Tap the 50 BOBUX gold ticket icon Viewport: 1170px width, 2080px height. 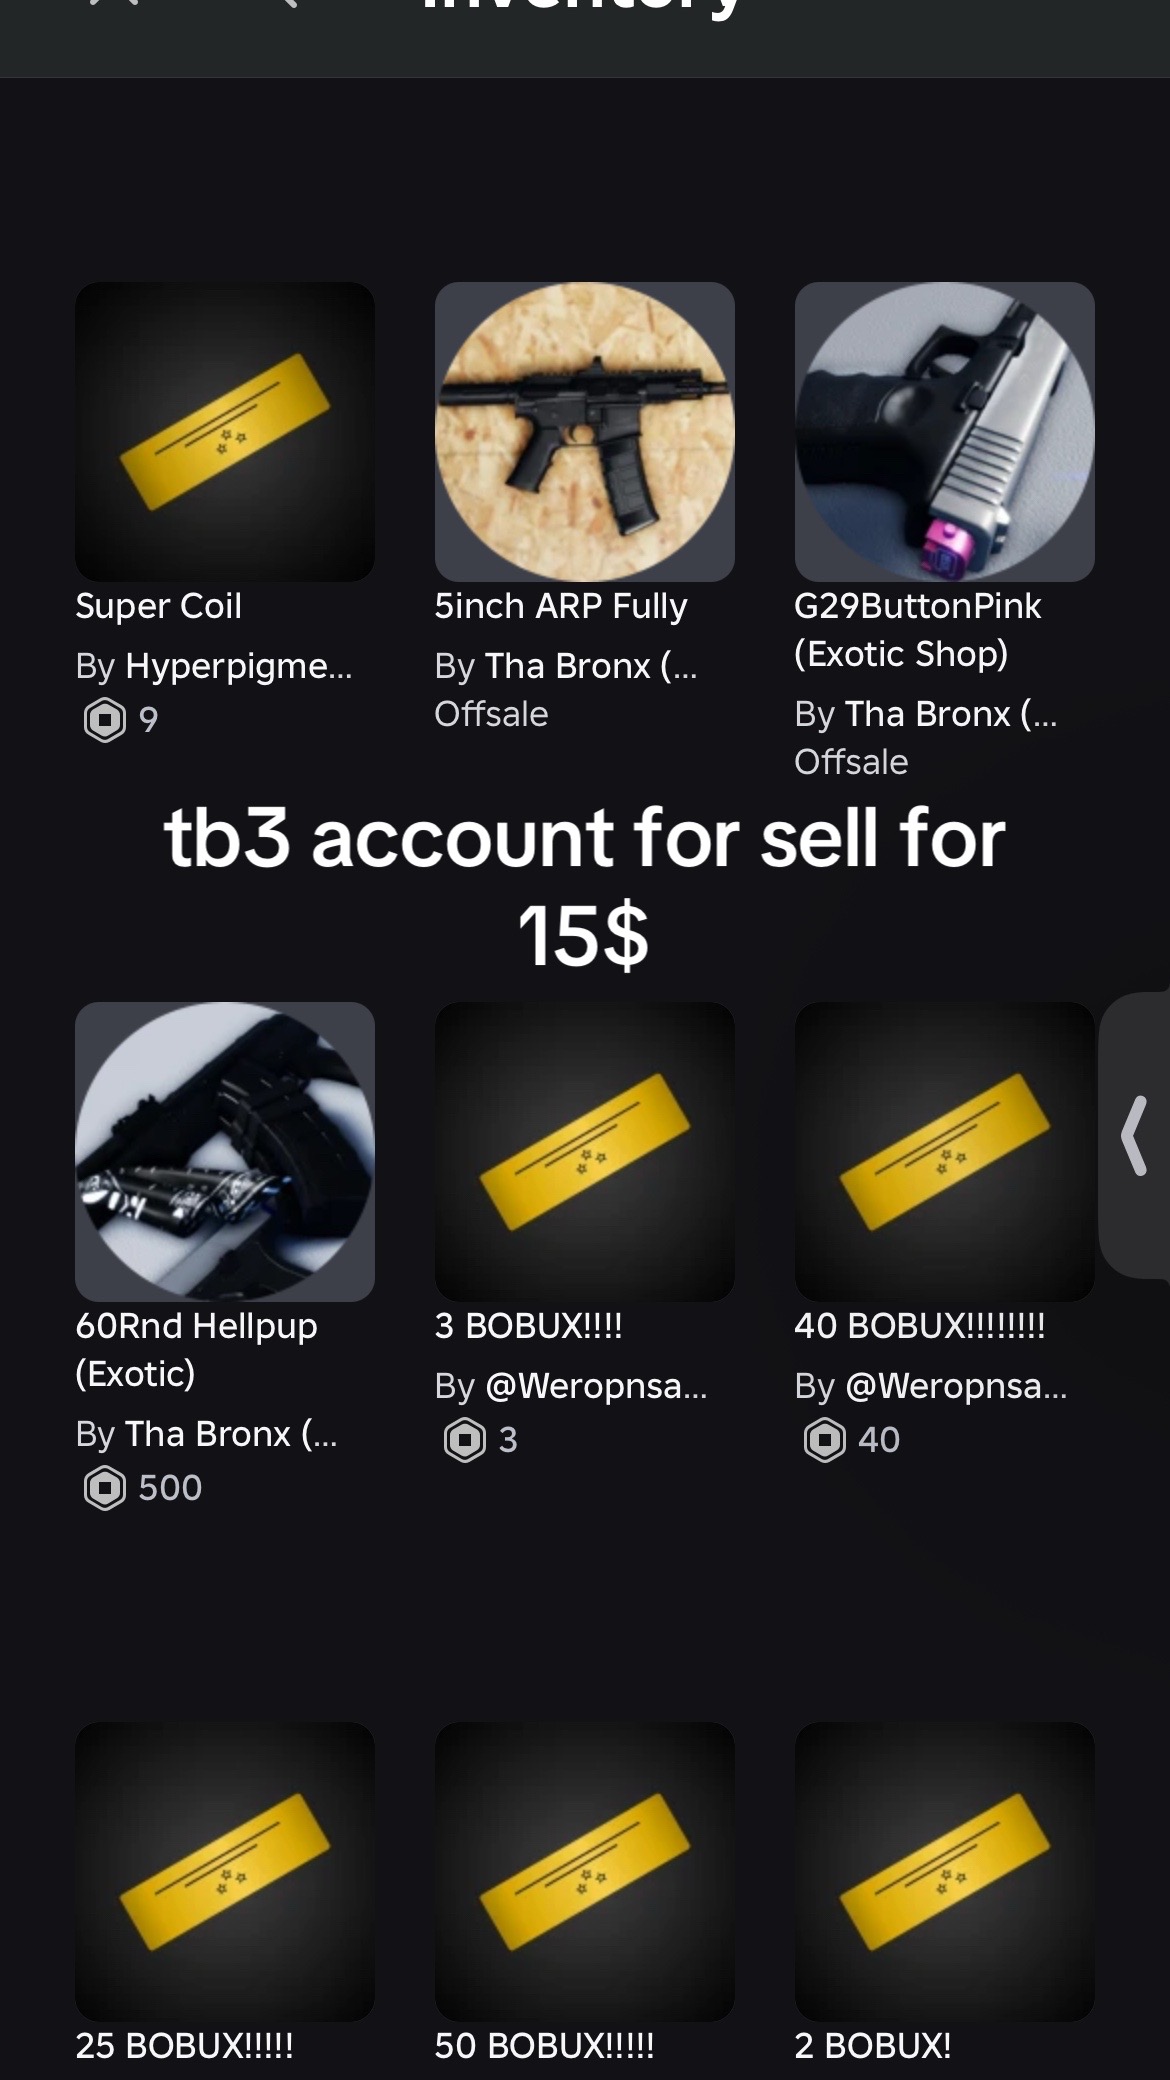tap(585, 1872)
